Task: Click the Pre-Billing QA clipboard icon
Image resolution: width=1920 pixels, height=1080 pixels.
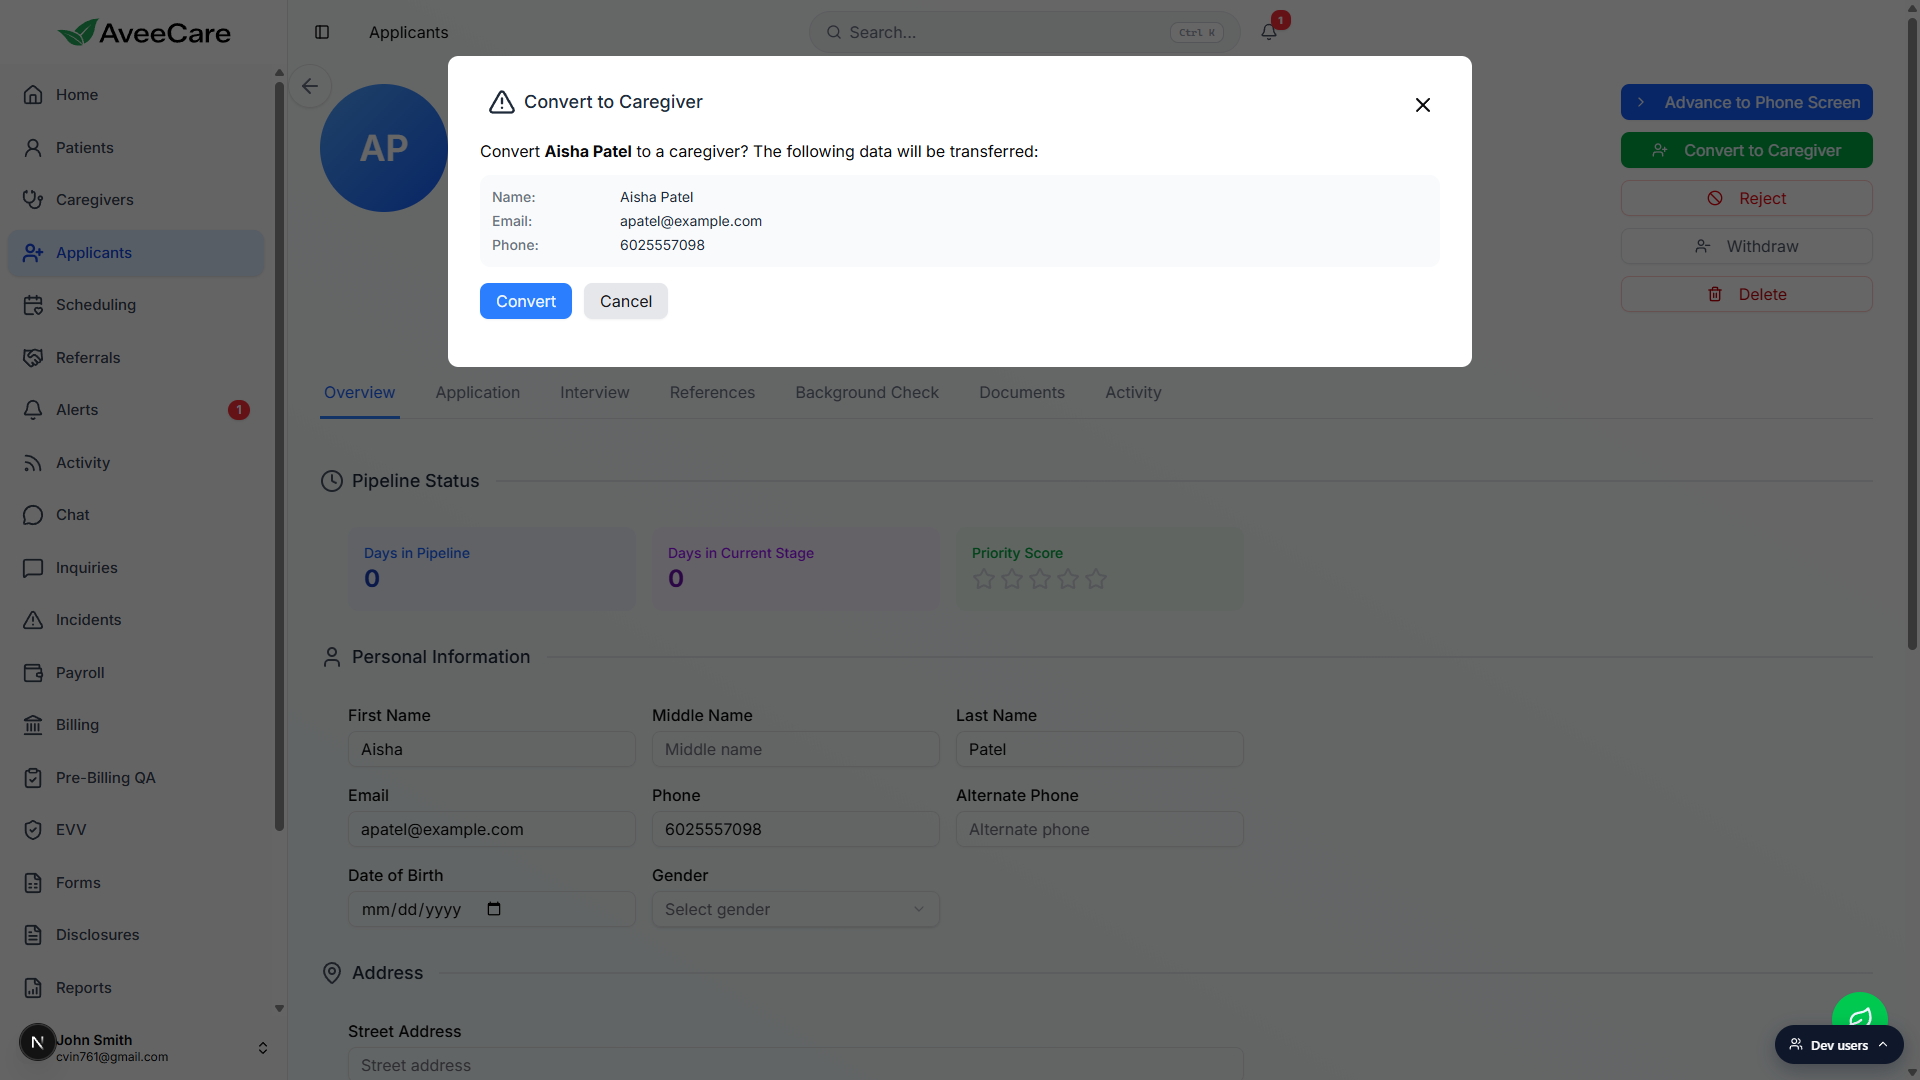Action: (33, 778)
